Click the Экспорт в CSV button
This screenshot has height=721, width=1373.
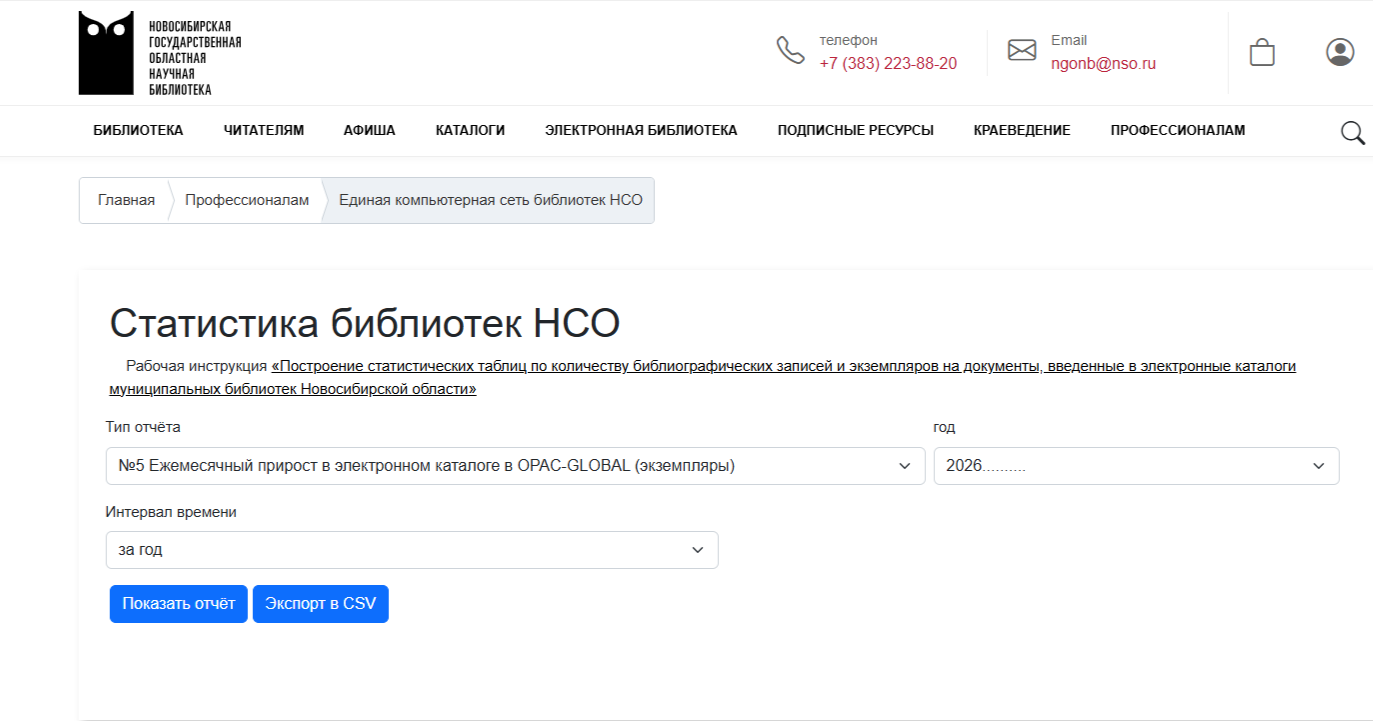[320, 604]
